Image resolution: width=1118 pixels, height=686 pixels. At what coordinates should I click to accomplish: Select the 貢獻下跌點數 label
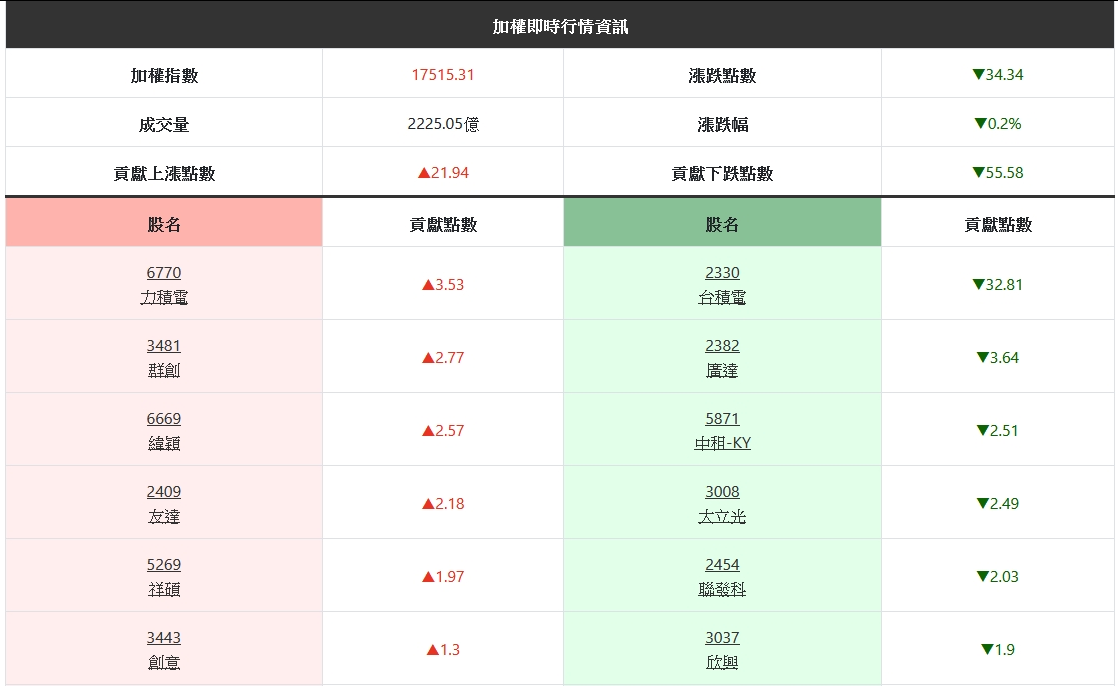[x=722, y=174]
